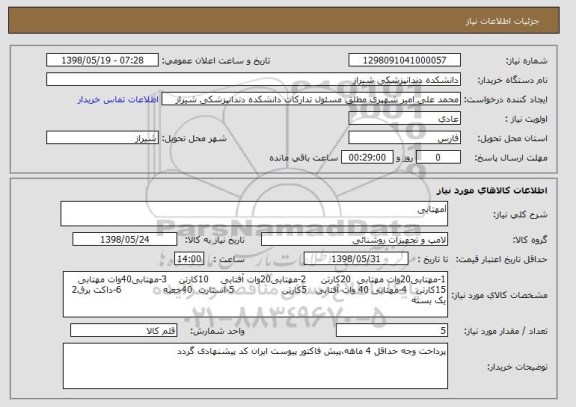Click the quantity field showing 5
The width and height of the screenshot is (576, 407).
[392, 331]
